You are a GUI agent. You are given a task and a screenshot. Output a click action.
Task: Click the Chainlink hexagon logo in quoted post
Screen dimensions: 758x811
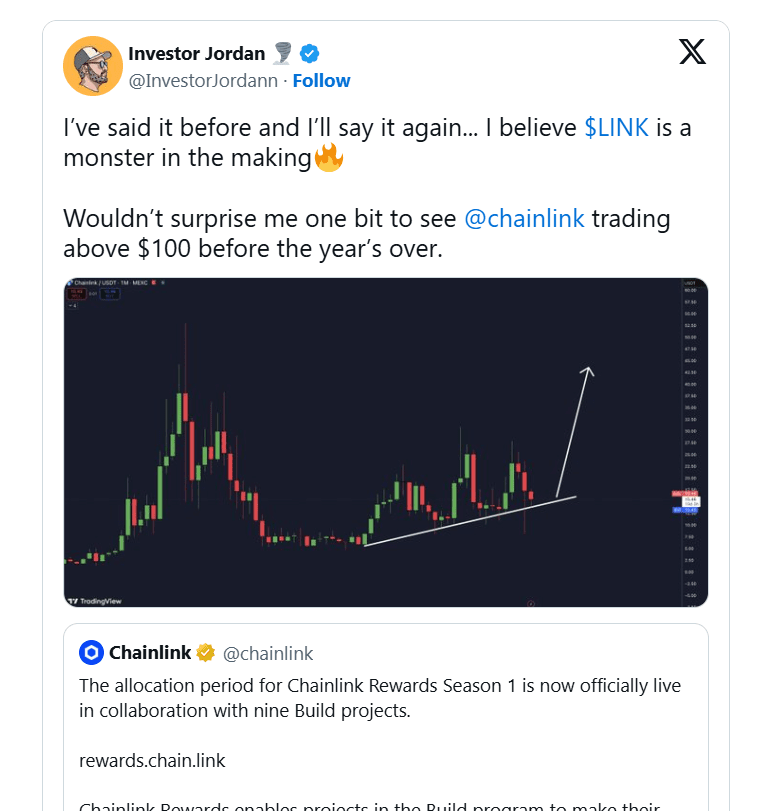click(92, 653)
